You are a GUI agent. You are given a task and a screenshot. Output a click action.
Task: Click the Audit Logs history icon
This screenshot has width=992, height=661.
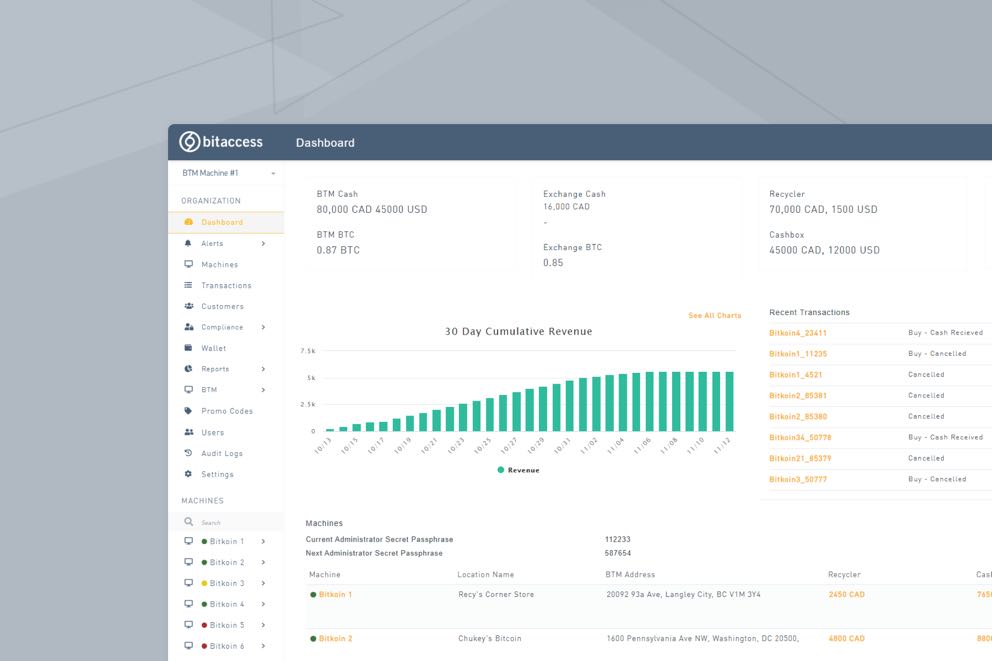pos(188,453)
